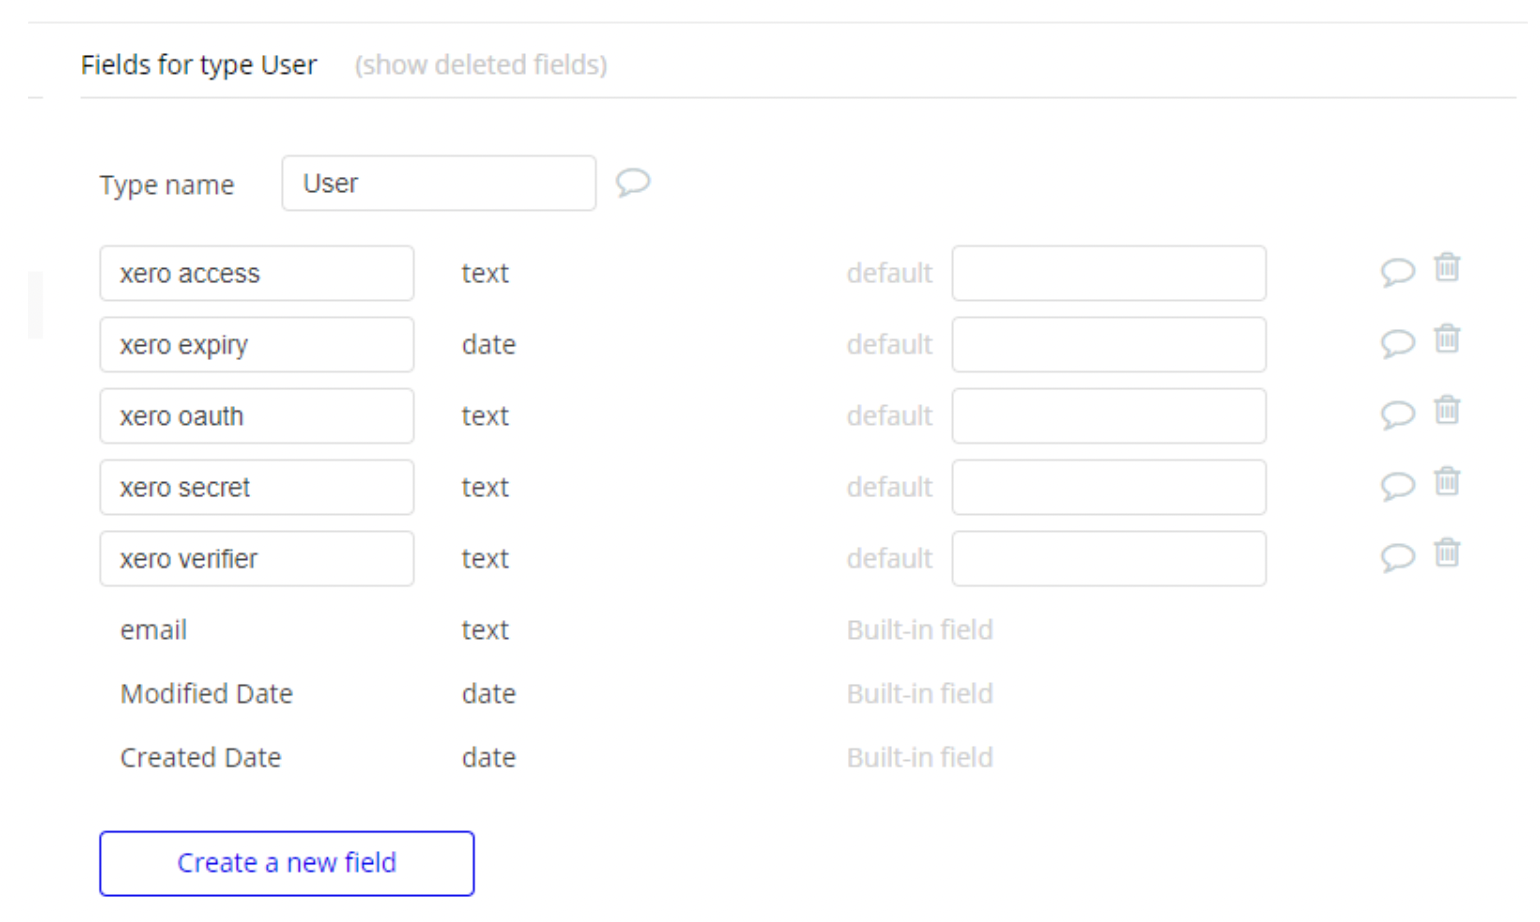Delete the xero access field with trash icon
1540x922 pixels.
click(1447, 268)
